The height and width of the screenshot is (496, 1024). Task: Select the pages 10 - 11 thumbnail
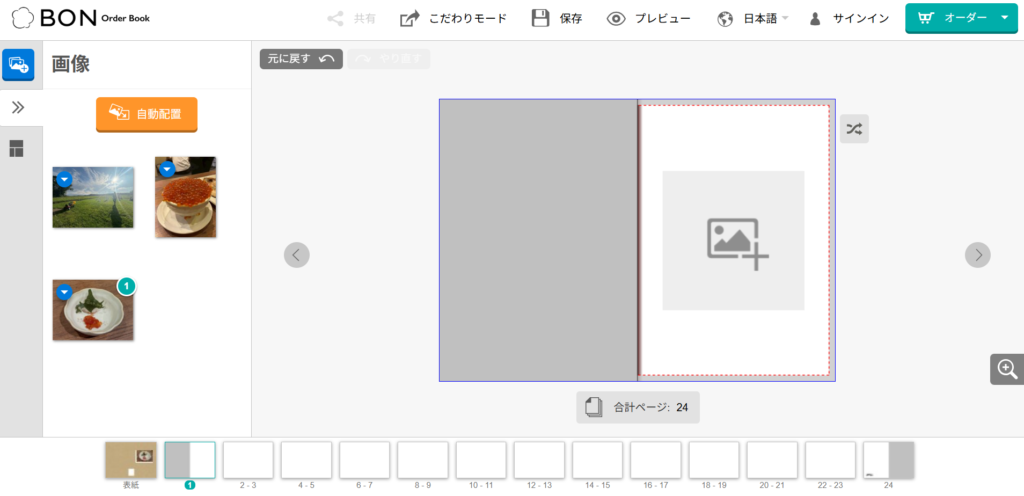[480, 460]
